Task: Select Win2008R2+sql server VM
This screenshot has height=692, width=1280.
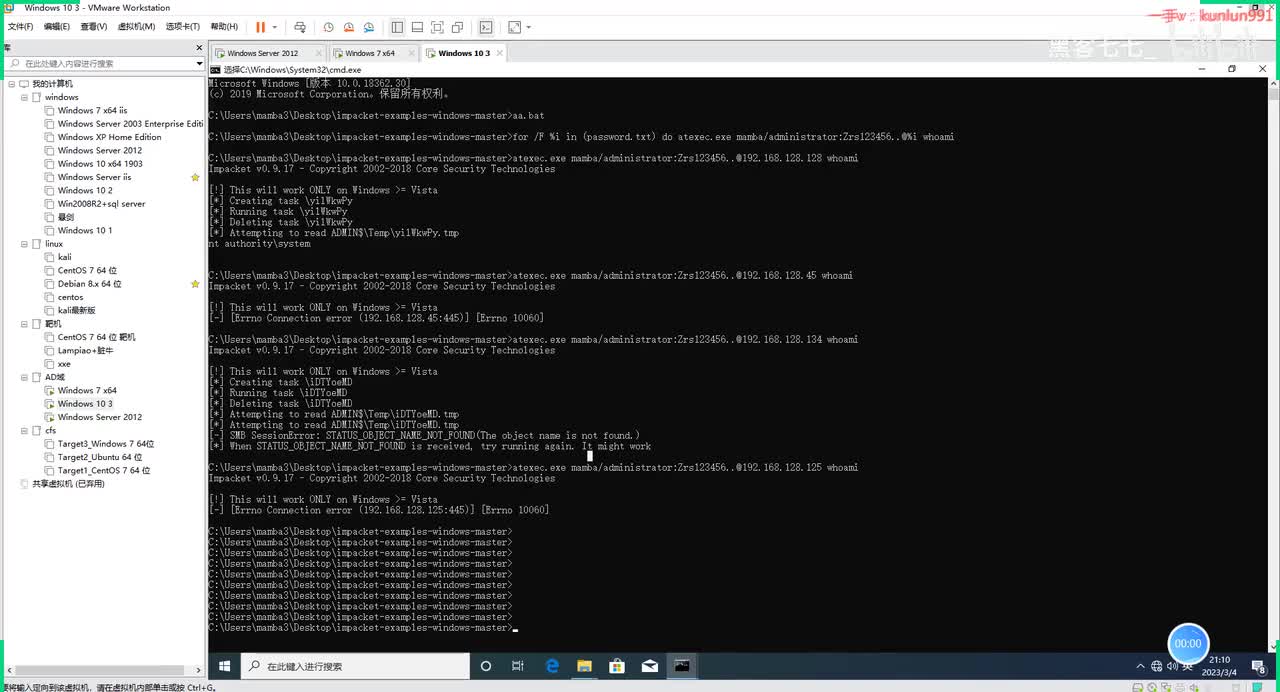Action: coord(101,204)
